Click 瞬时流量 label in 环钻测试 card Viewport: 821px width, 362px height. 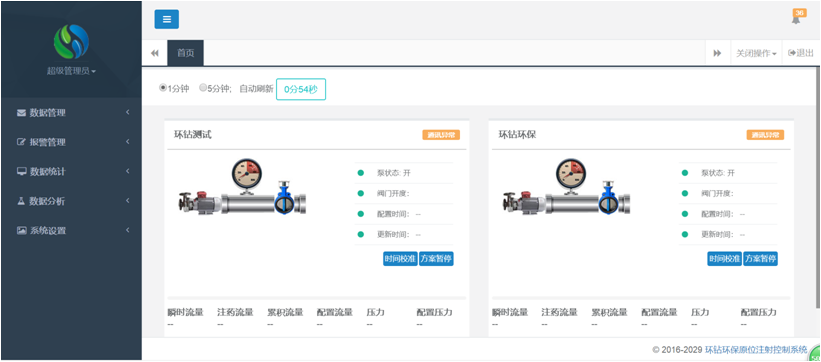[x=185, y=312]
